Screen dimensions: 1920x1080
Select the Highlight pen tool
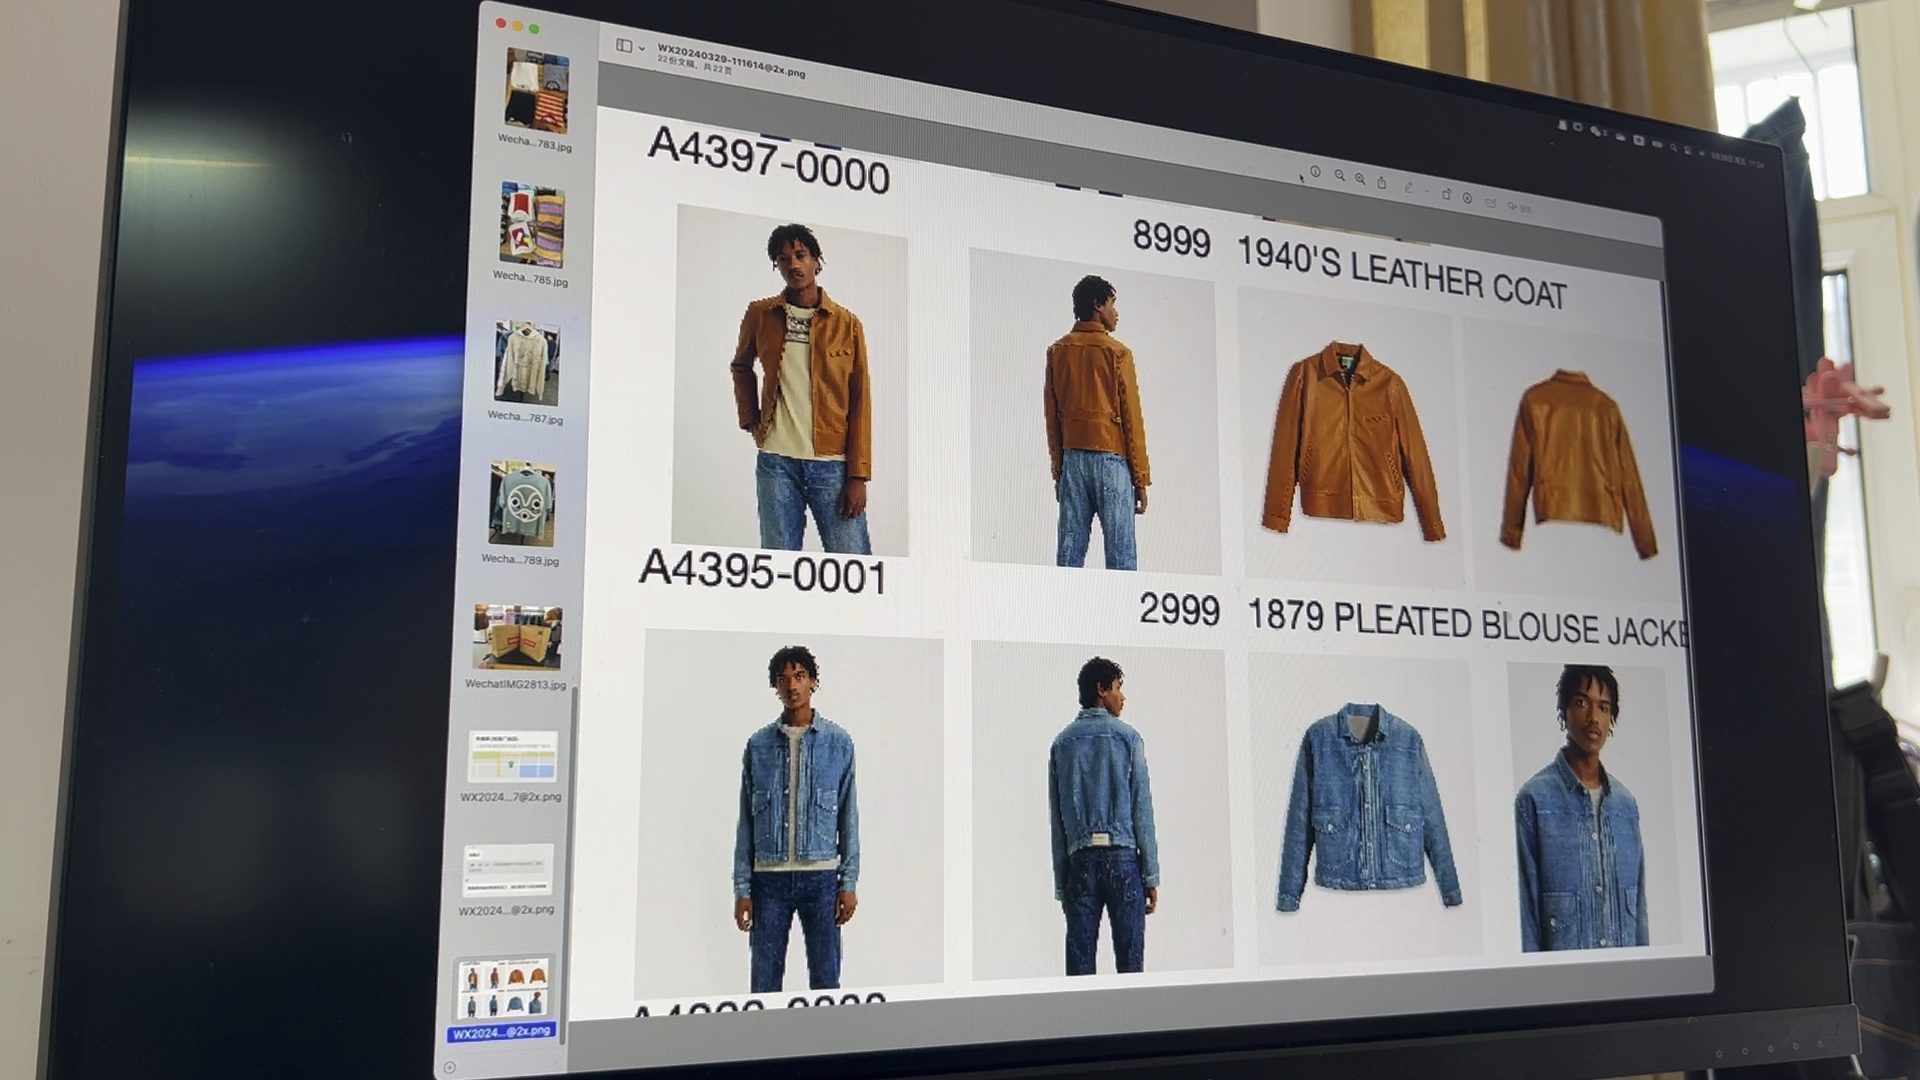tap(1408, 187)
